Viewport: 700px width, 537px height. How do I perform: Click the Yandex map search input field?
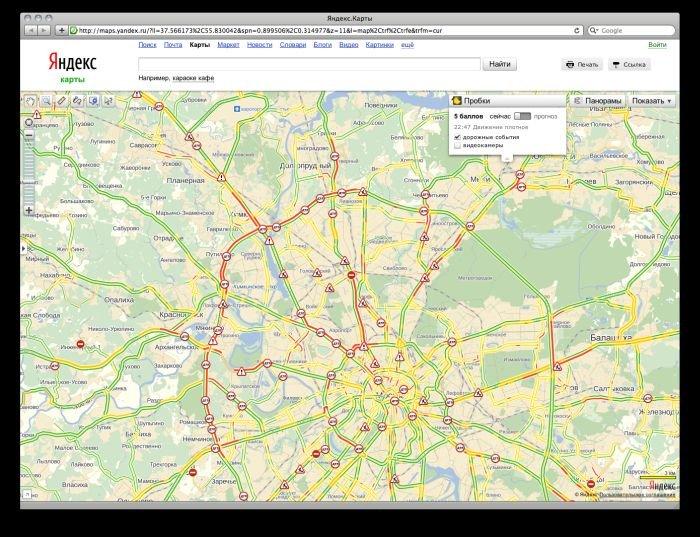tap(310, 64)
